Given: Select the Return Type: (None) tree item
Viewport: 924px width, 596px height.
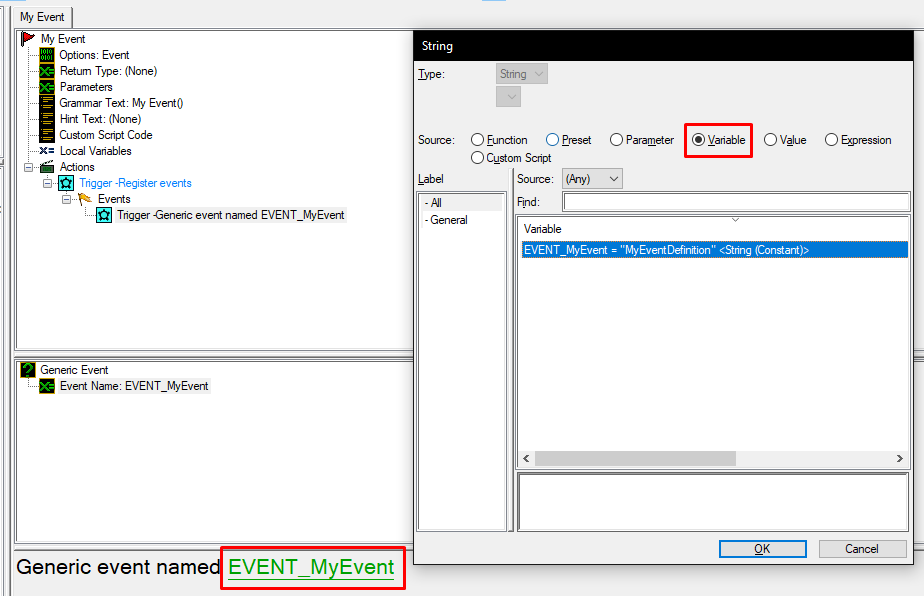Looking at the screenshot, I should (108, 71).
